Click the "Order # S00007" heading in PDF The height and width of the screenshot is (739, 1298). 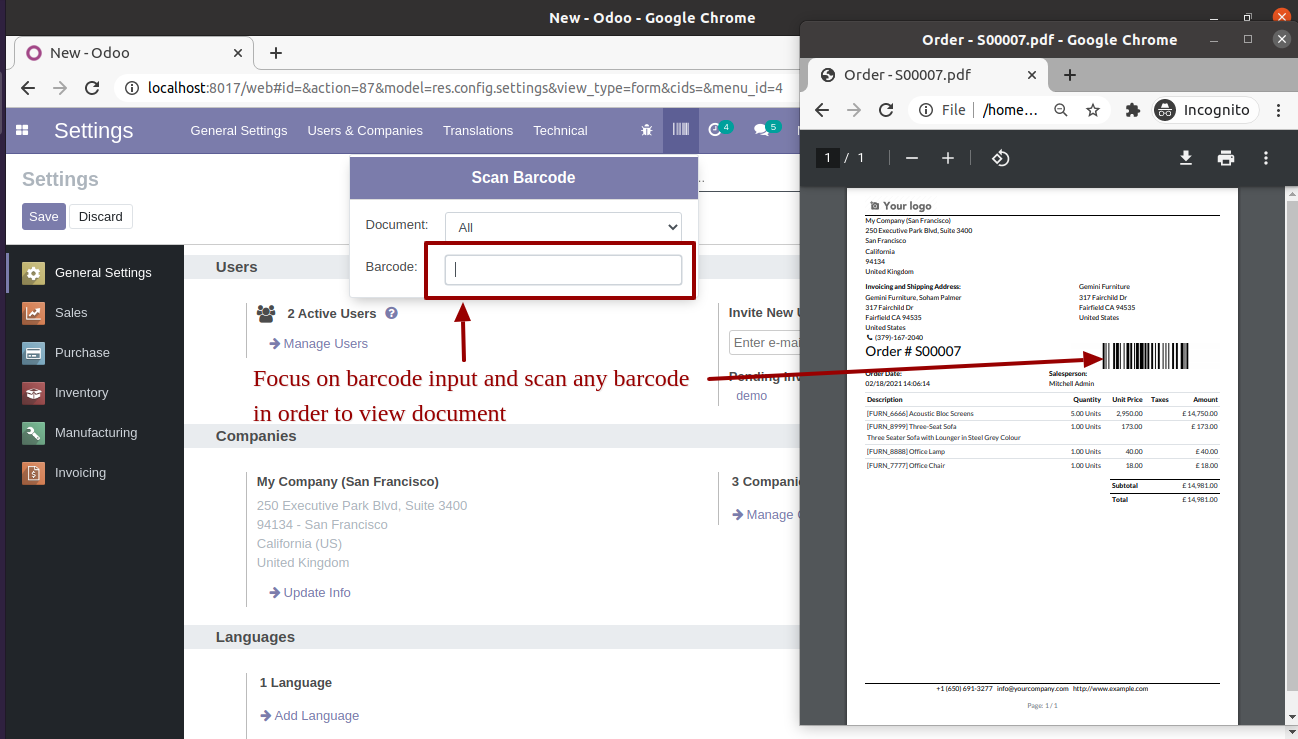coord(913,351)
